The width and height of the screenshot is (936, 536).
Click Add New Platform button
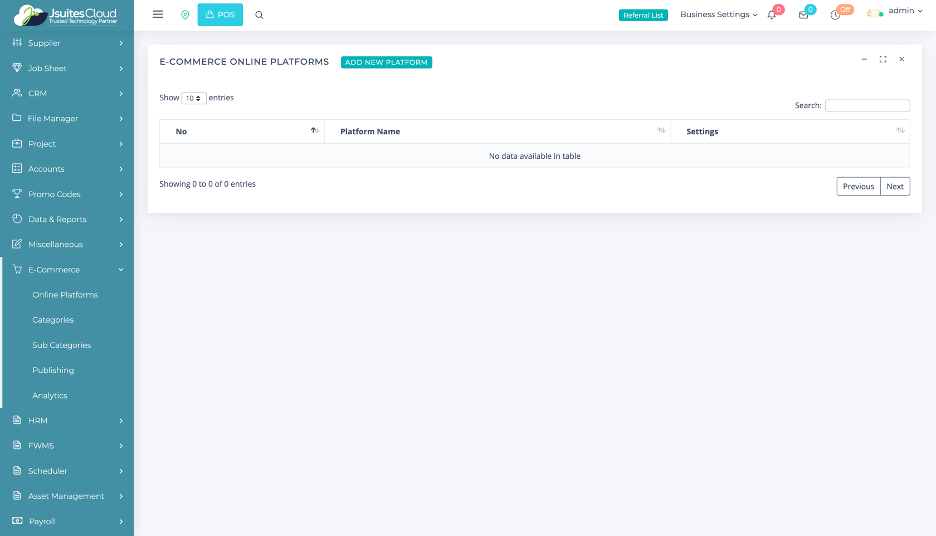pos(386,62)
